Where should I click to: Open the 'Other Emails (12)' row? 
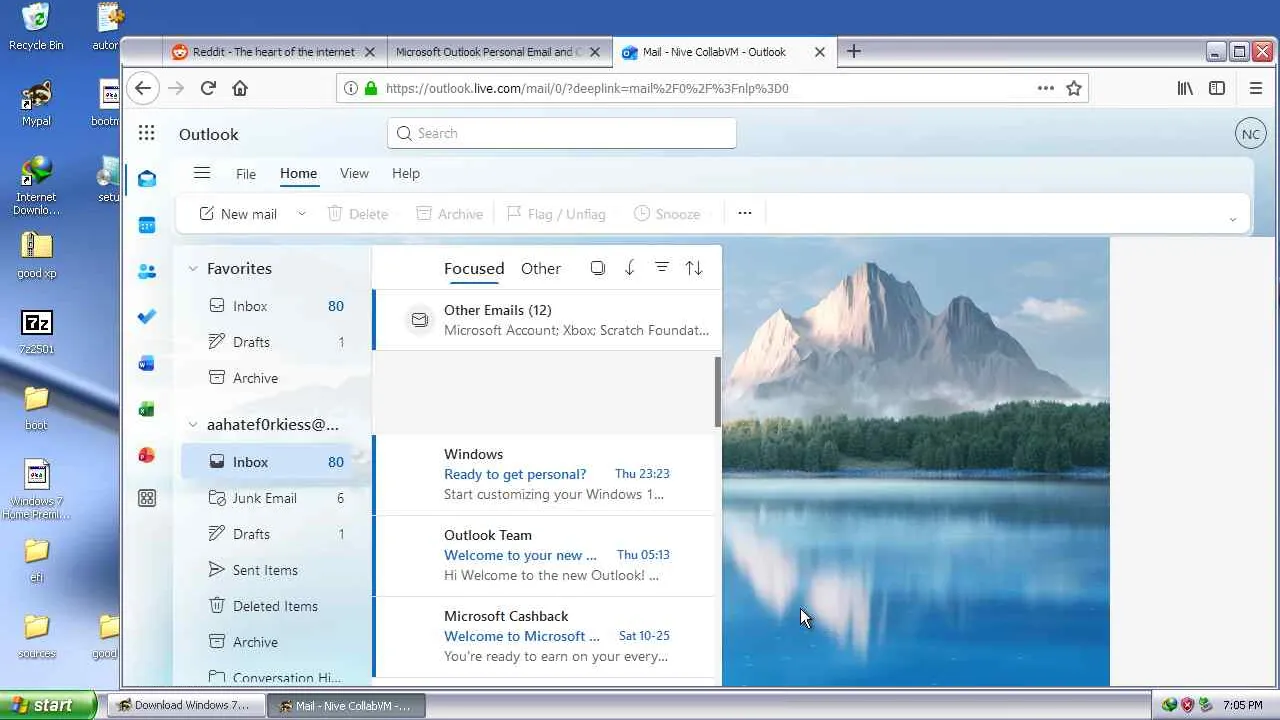(547, 320)
